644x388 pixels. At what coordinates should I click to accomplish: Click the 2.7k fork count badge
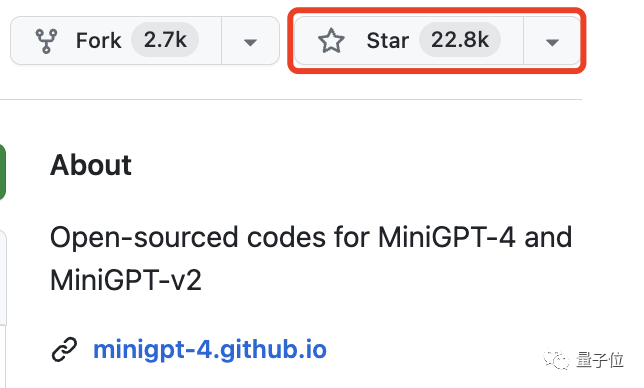point(165,40)
